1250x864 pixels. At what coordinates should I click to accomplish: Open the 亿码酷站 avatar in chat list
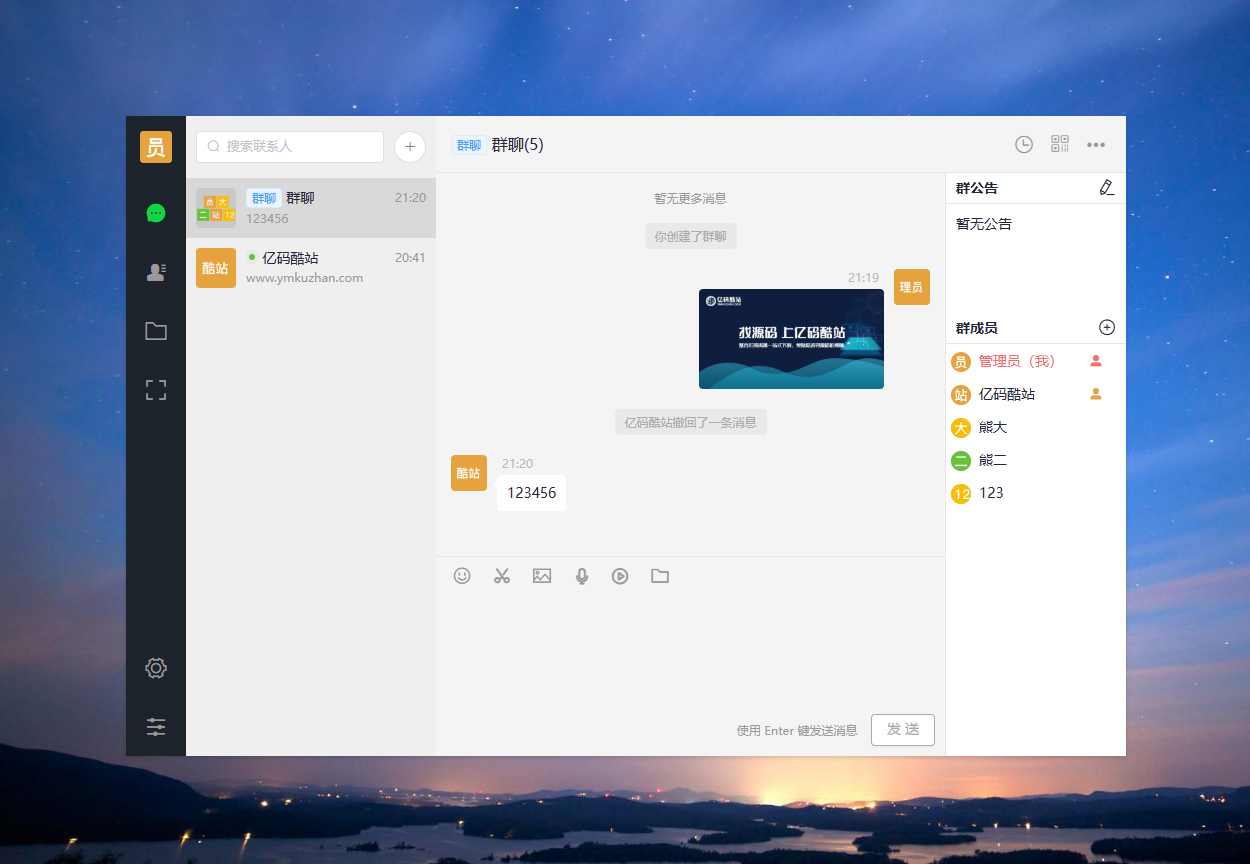[x=216, y=268]
